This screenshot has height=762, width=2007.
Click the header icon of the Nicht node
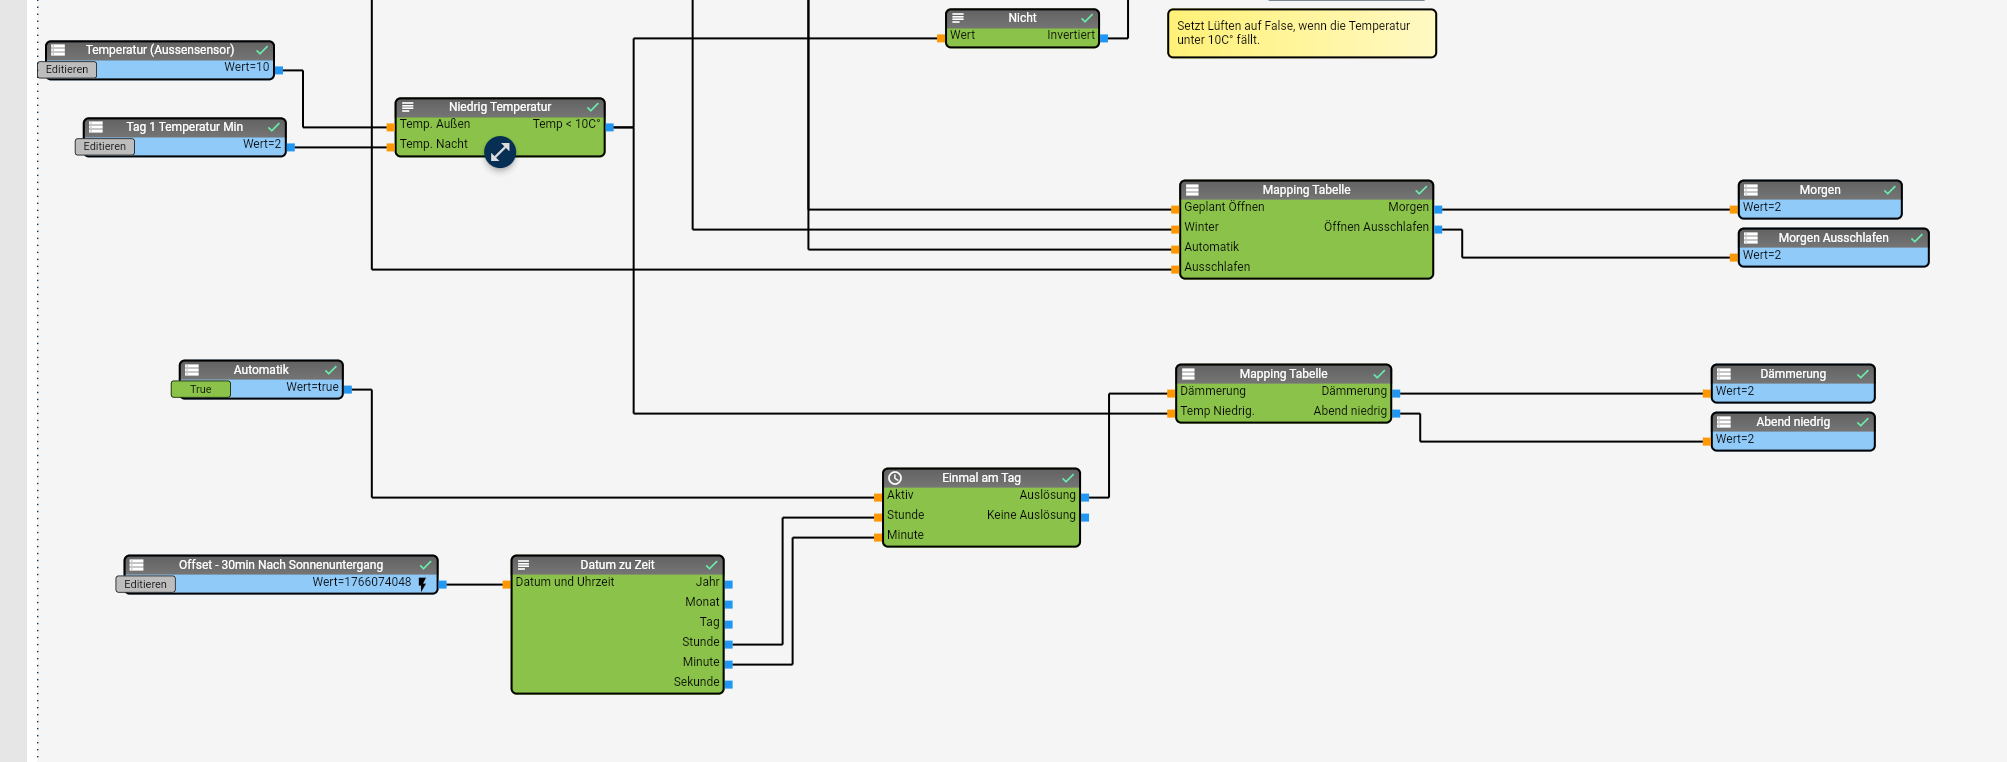(958, 18)
